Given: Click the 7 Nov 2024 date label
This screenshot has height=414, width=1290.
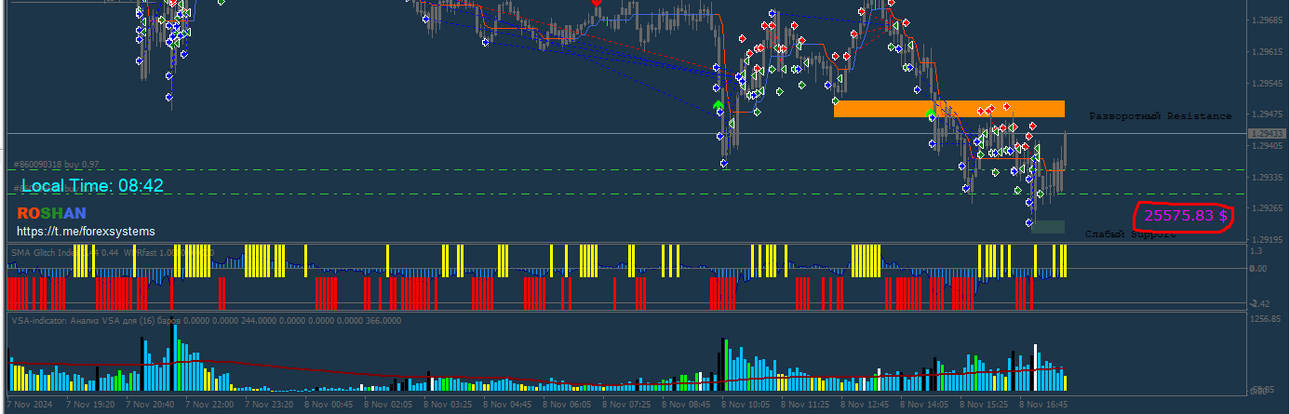Looking at the screenshot, I should 29,406.
